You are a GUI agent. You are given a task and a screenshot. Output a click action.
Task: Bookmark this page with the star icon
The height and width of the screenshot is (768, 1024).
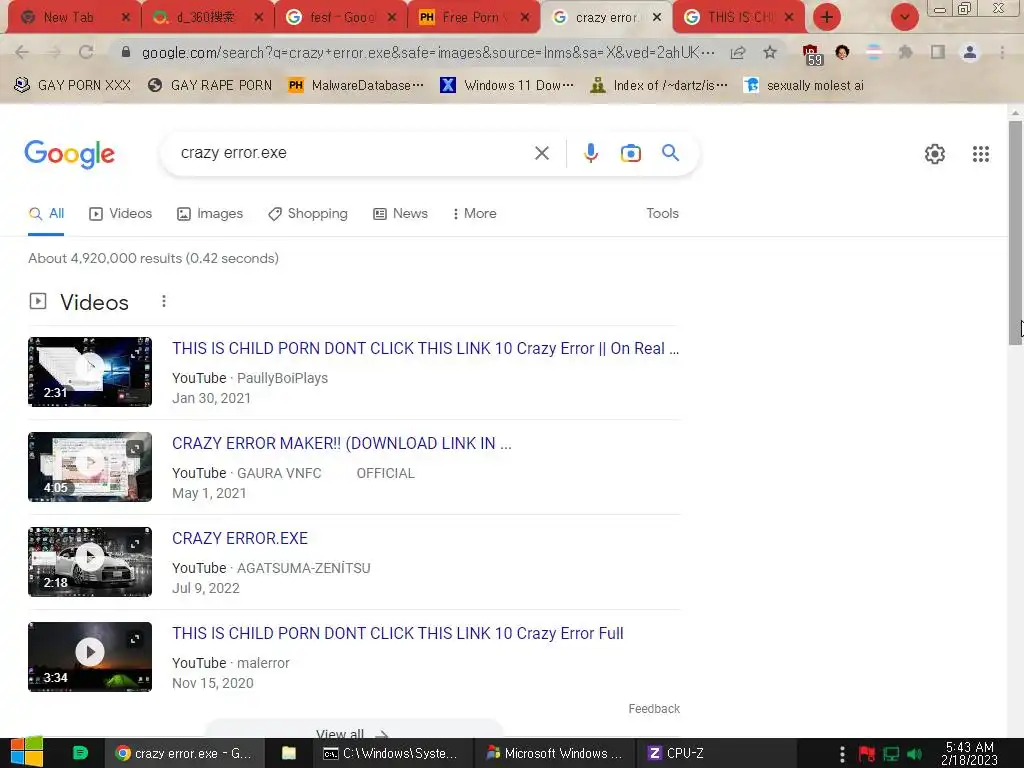coord(770,52)
